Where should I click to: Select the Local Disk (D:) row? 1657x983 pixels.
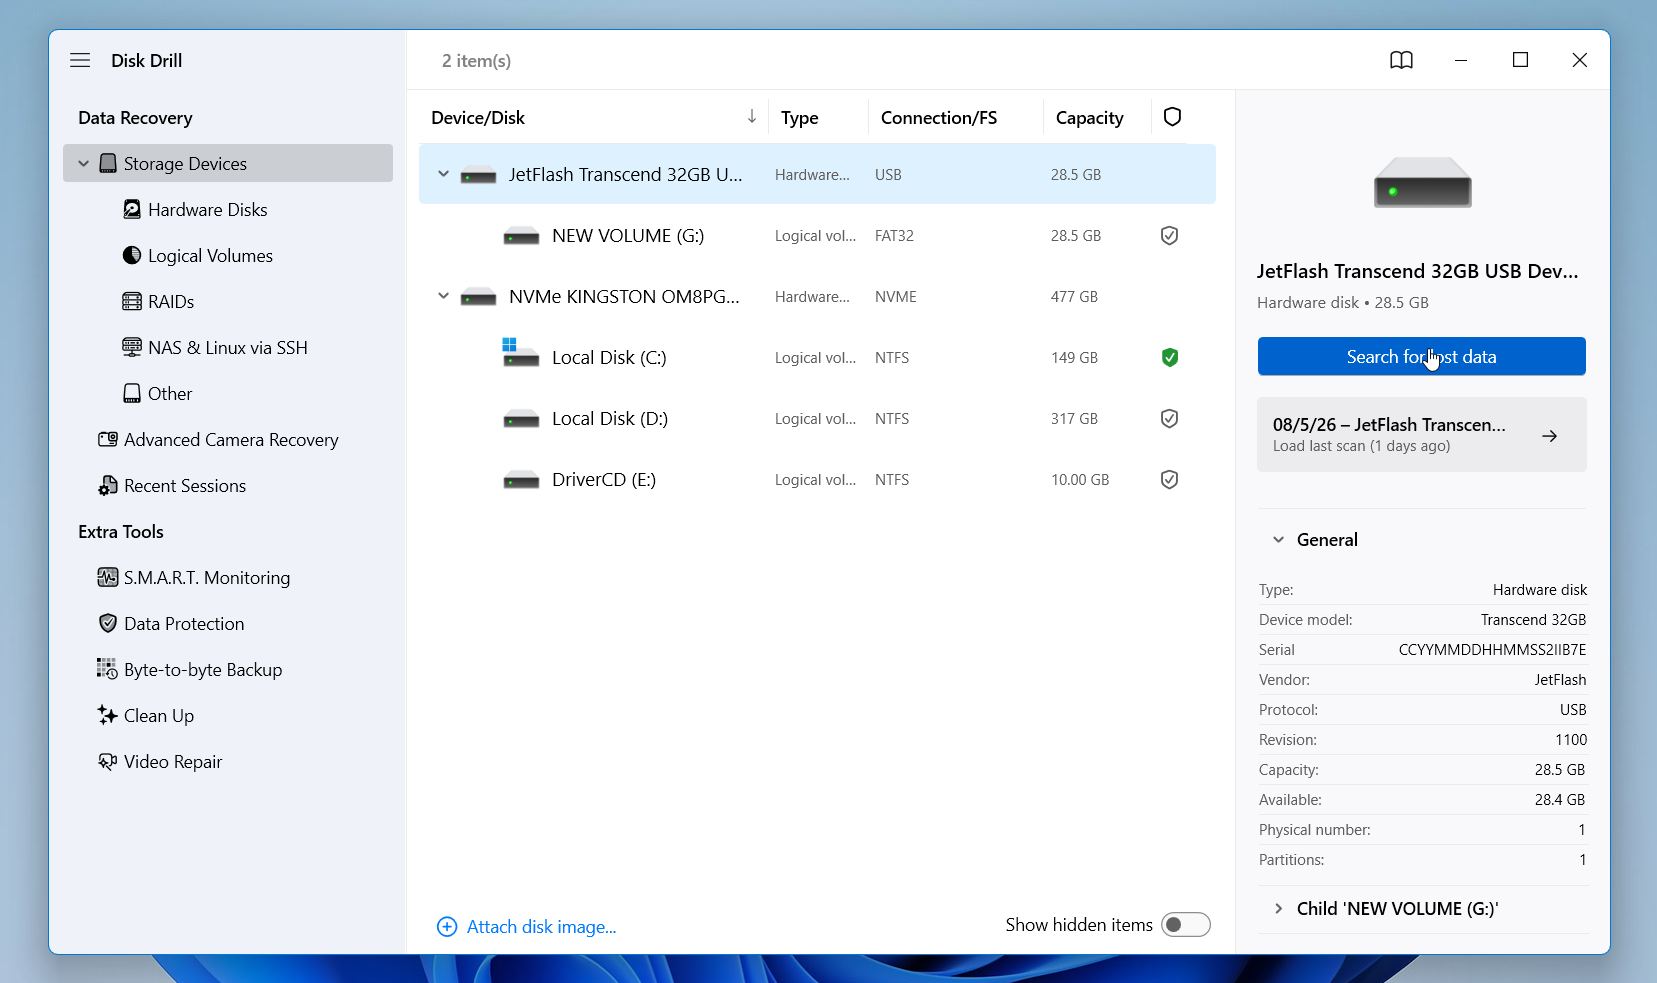click(817, 418)
